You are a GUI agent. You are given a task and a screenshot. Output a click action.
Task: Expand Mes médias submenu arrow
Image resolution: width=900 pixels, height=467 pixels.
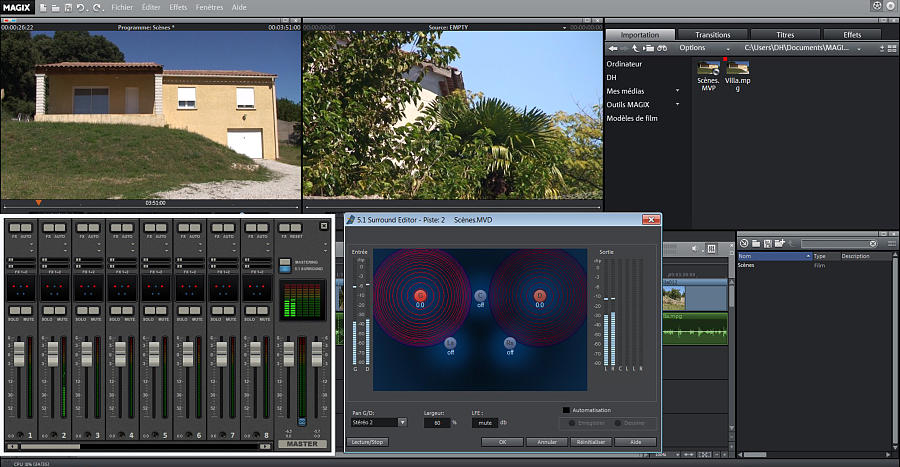point(677,91)
